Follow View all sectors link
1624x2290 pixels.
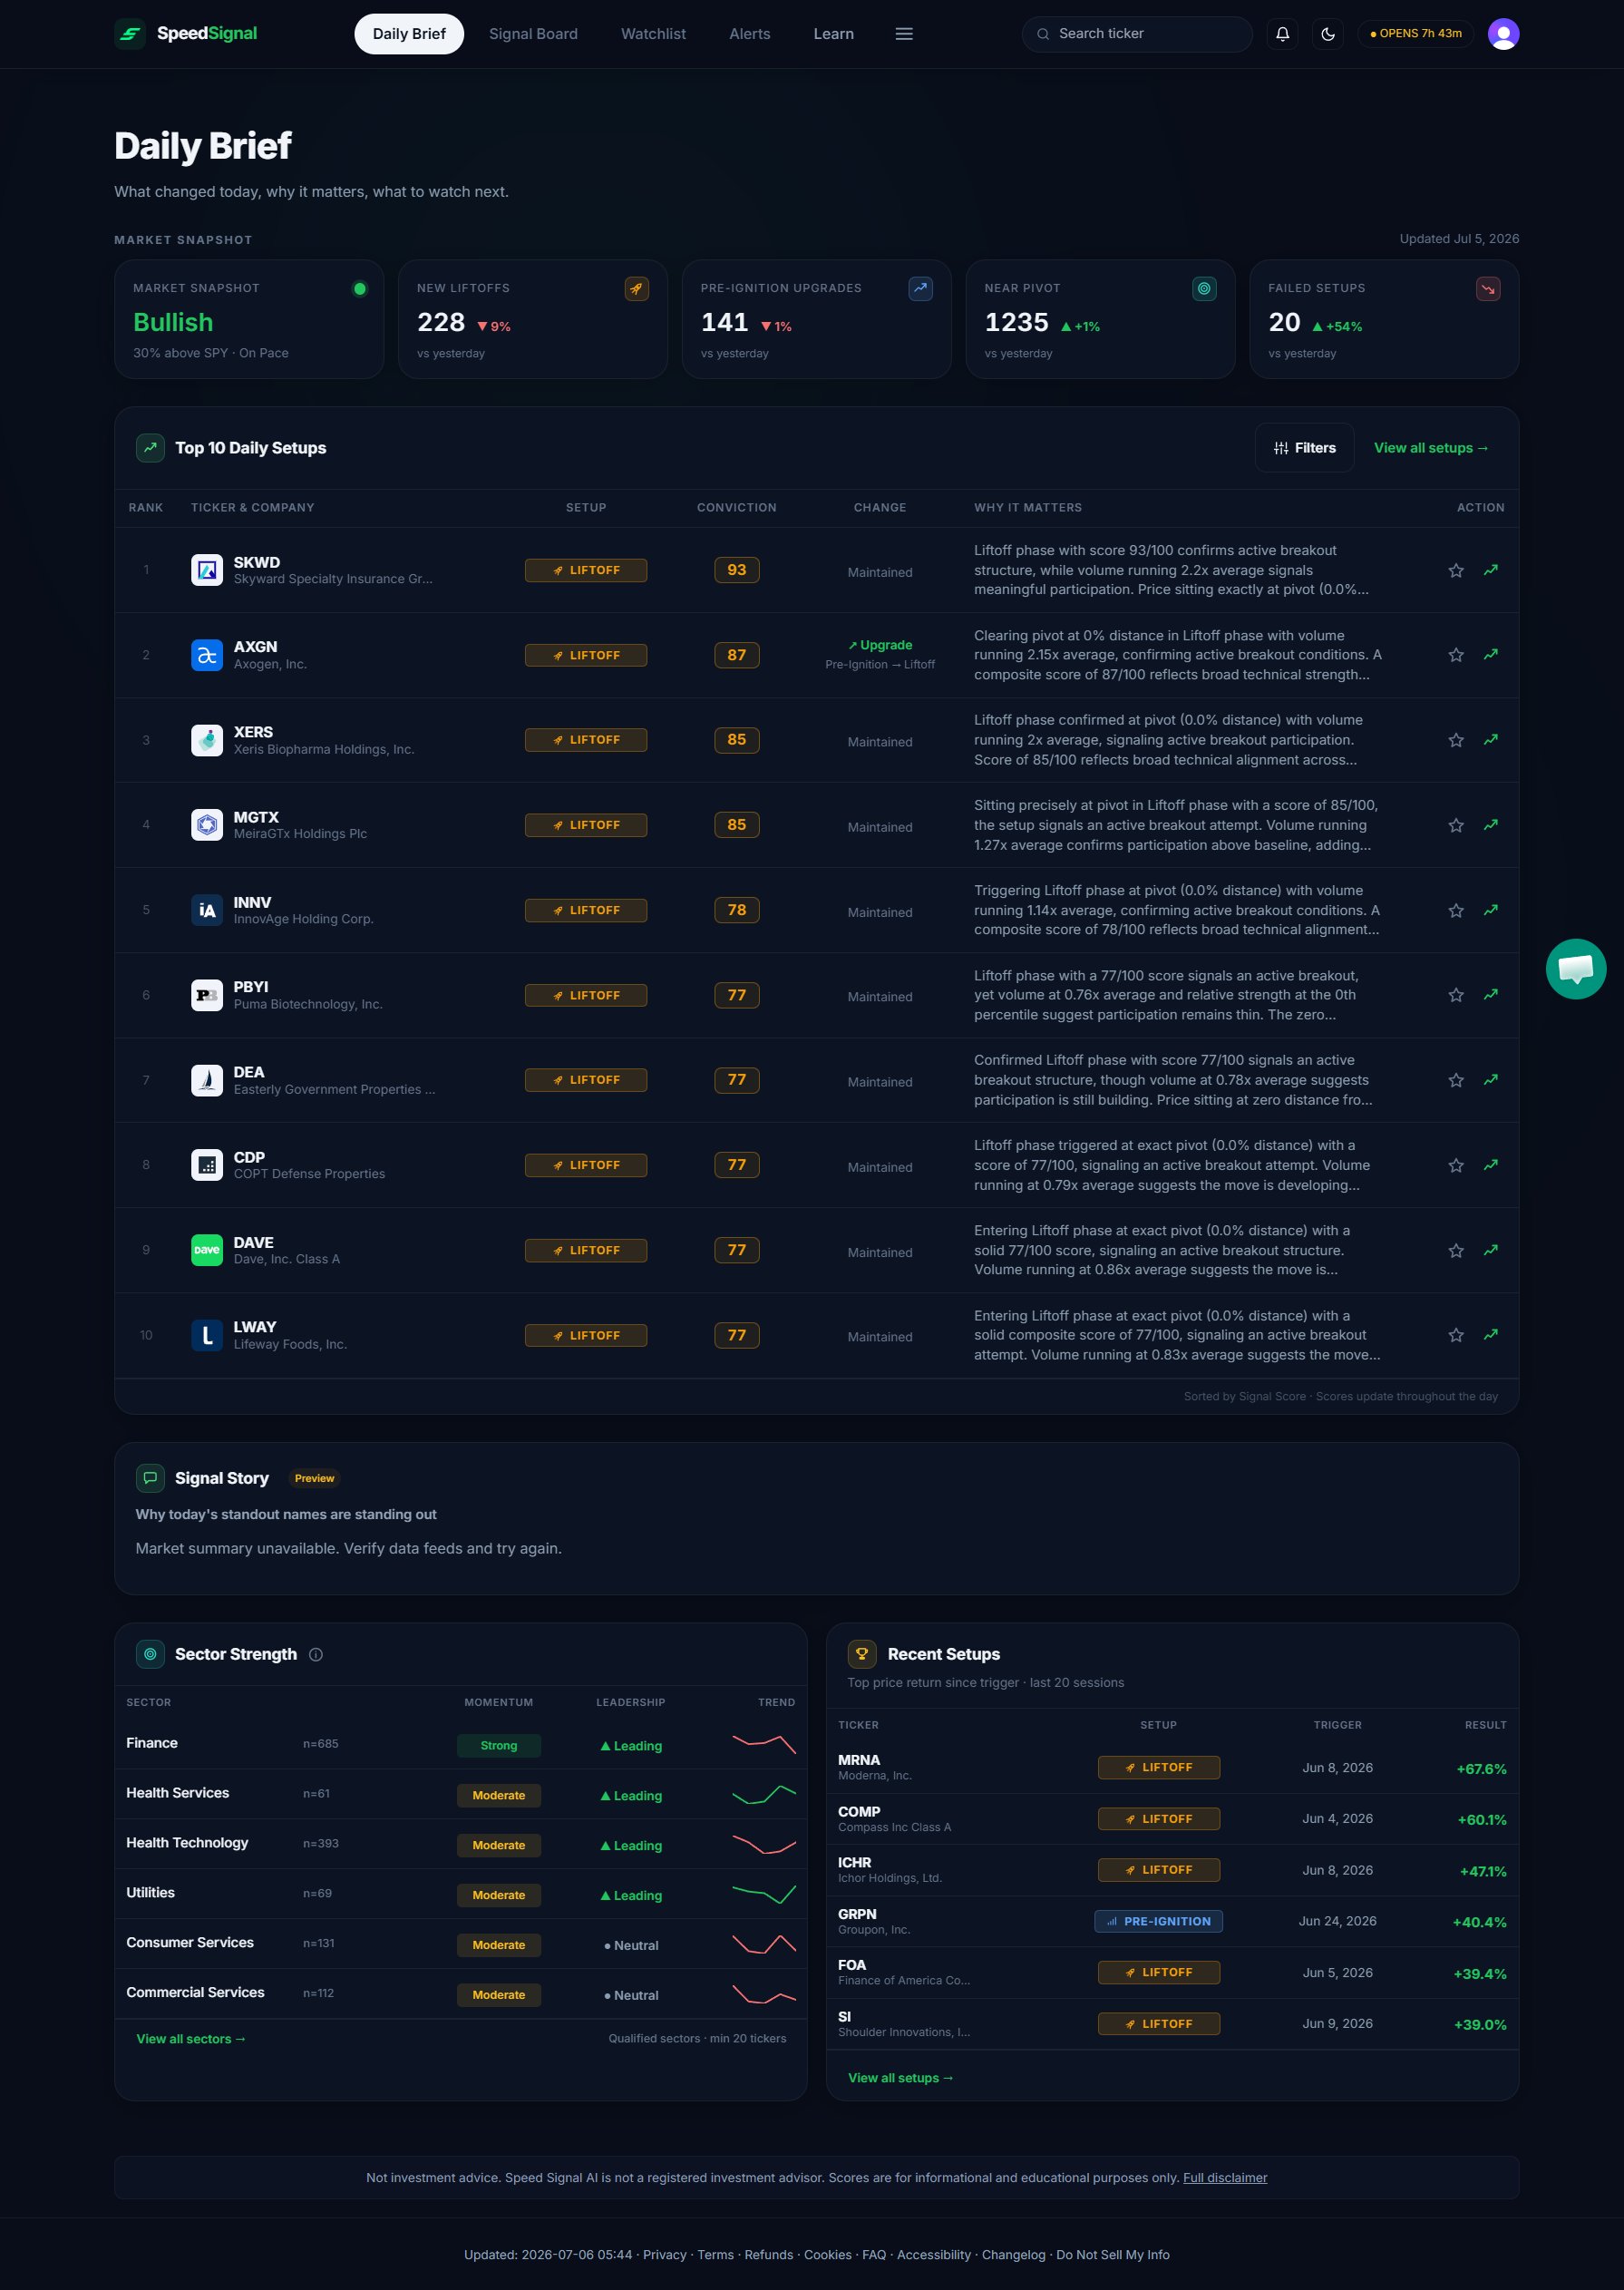pos(191,2039)
